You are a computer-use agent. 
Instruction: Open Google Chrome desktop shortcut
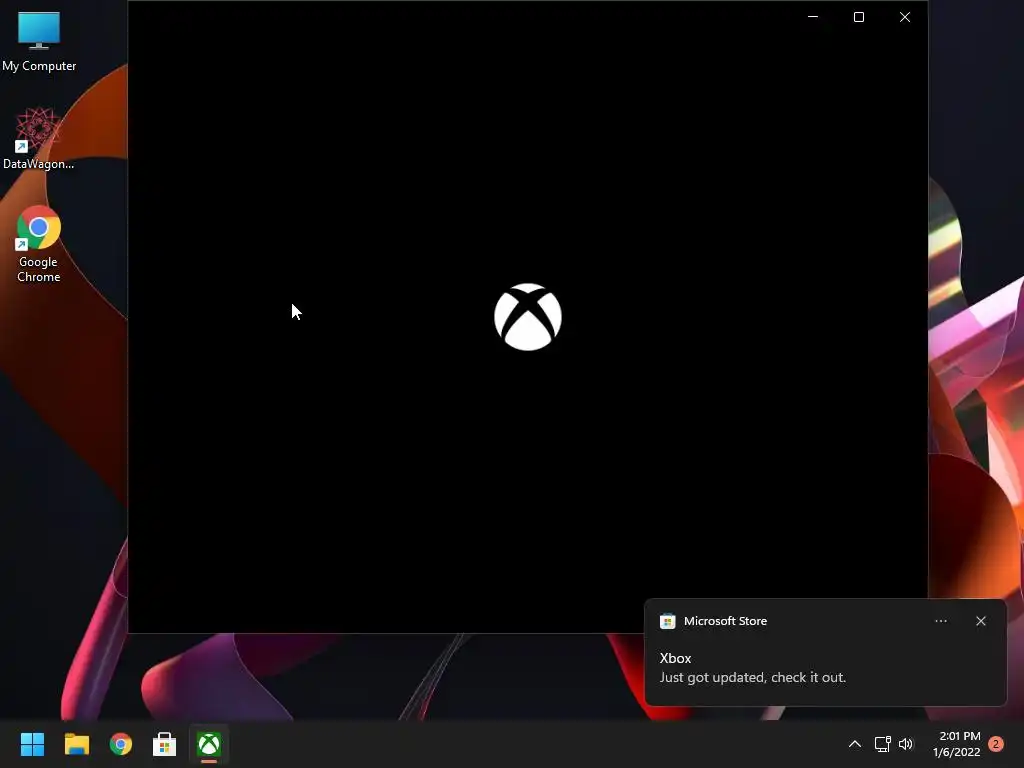[39, 244]
